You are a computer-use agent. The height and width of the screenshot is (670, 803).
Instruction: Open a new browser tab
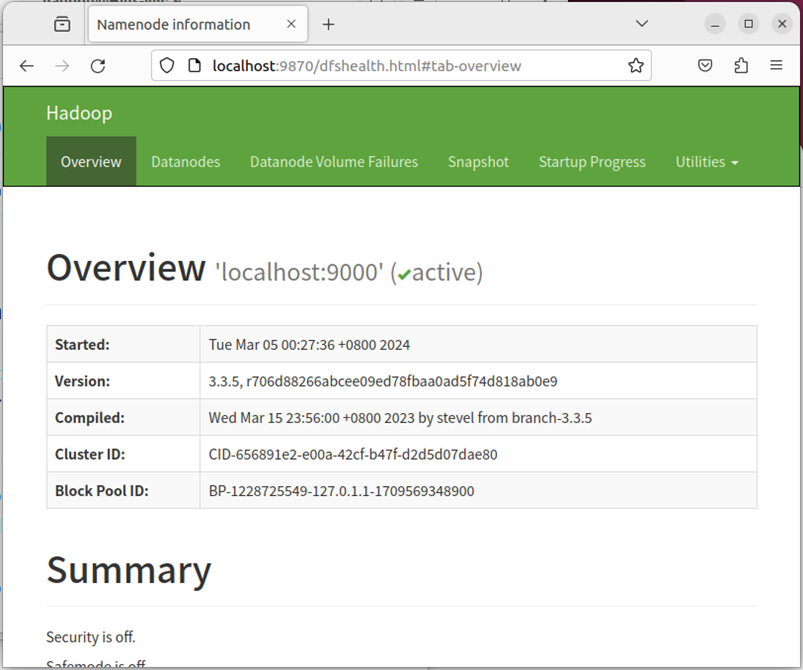coord(328,24)
